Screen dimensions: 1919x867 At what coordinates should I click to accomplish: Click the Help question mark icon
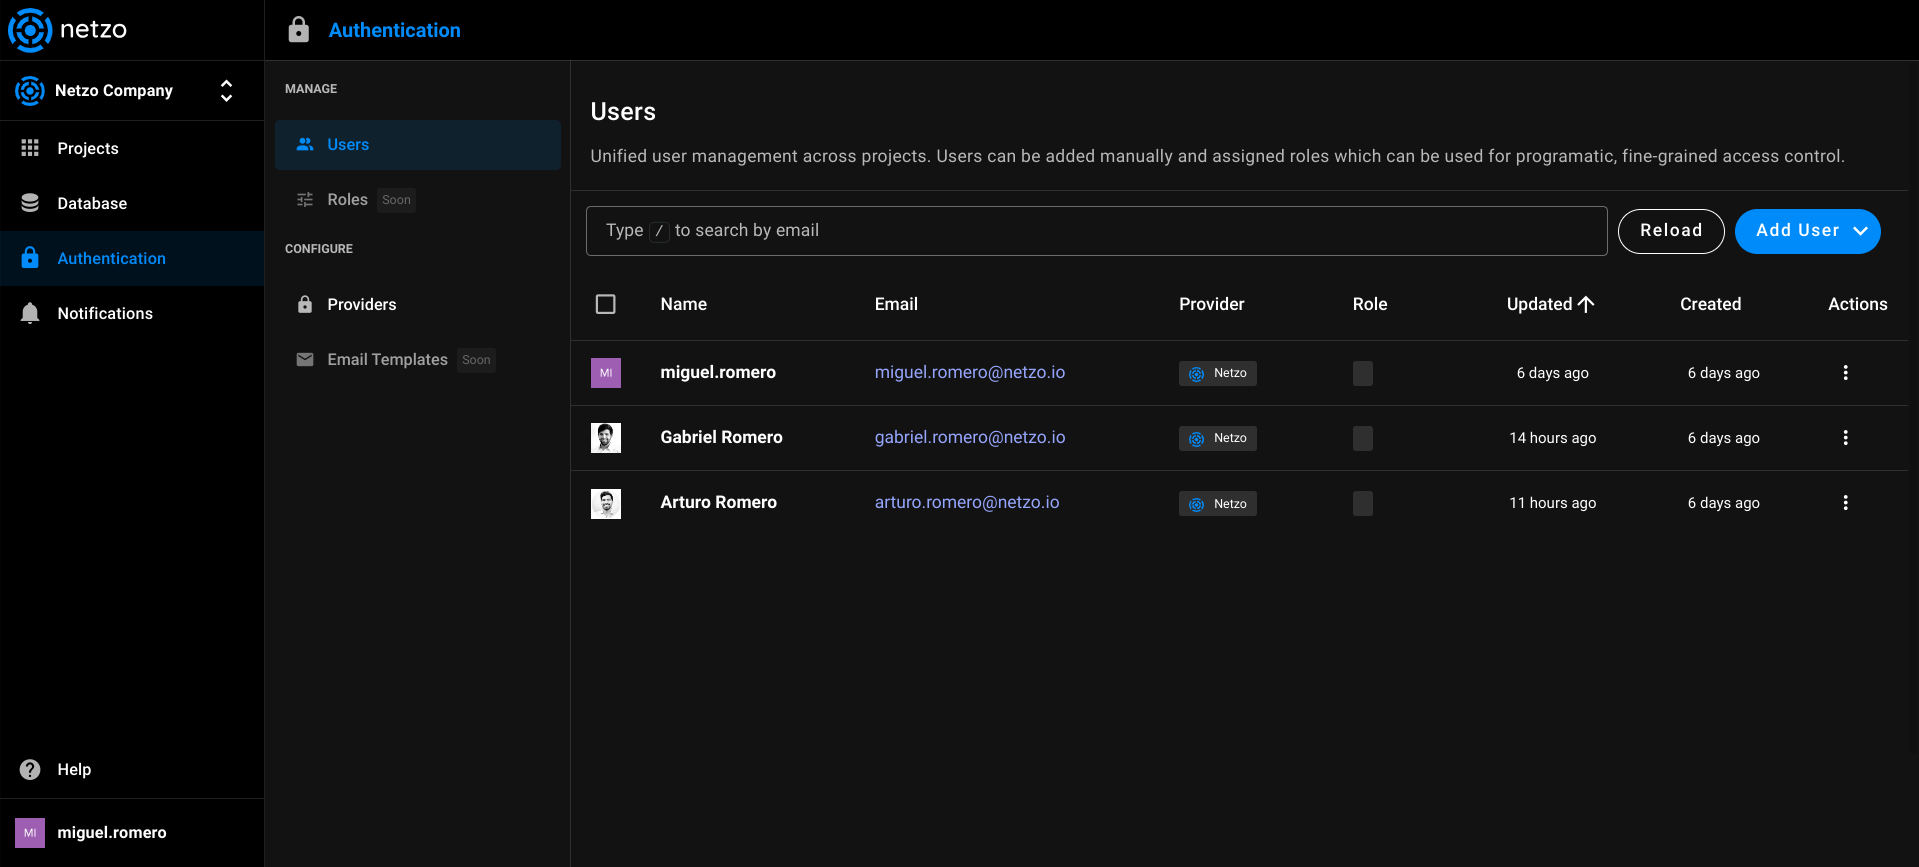tap(30, 769)
